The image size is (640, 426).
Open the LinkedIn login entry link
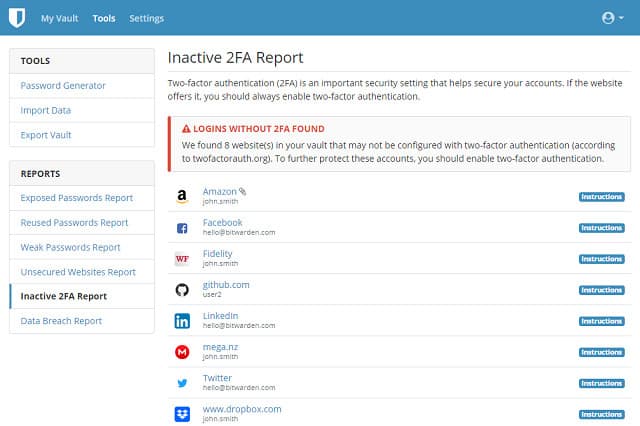pyautogui.click(x=220, y=316)
